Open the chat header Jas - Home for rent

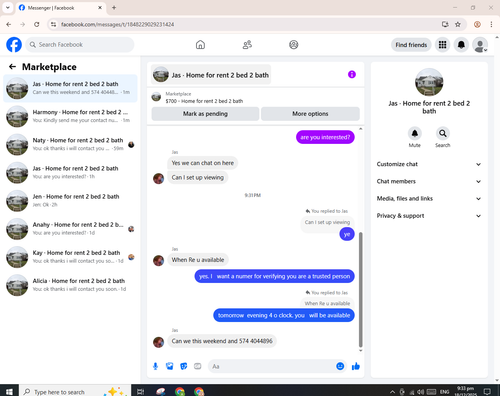pyautogui.click(x=211, y=75)
